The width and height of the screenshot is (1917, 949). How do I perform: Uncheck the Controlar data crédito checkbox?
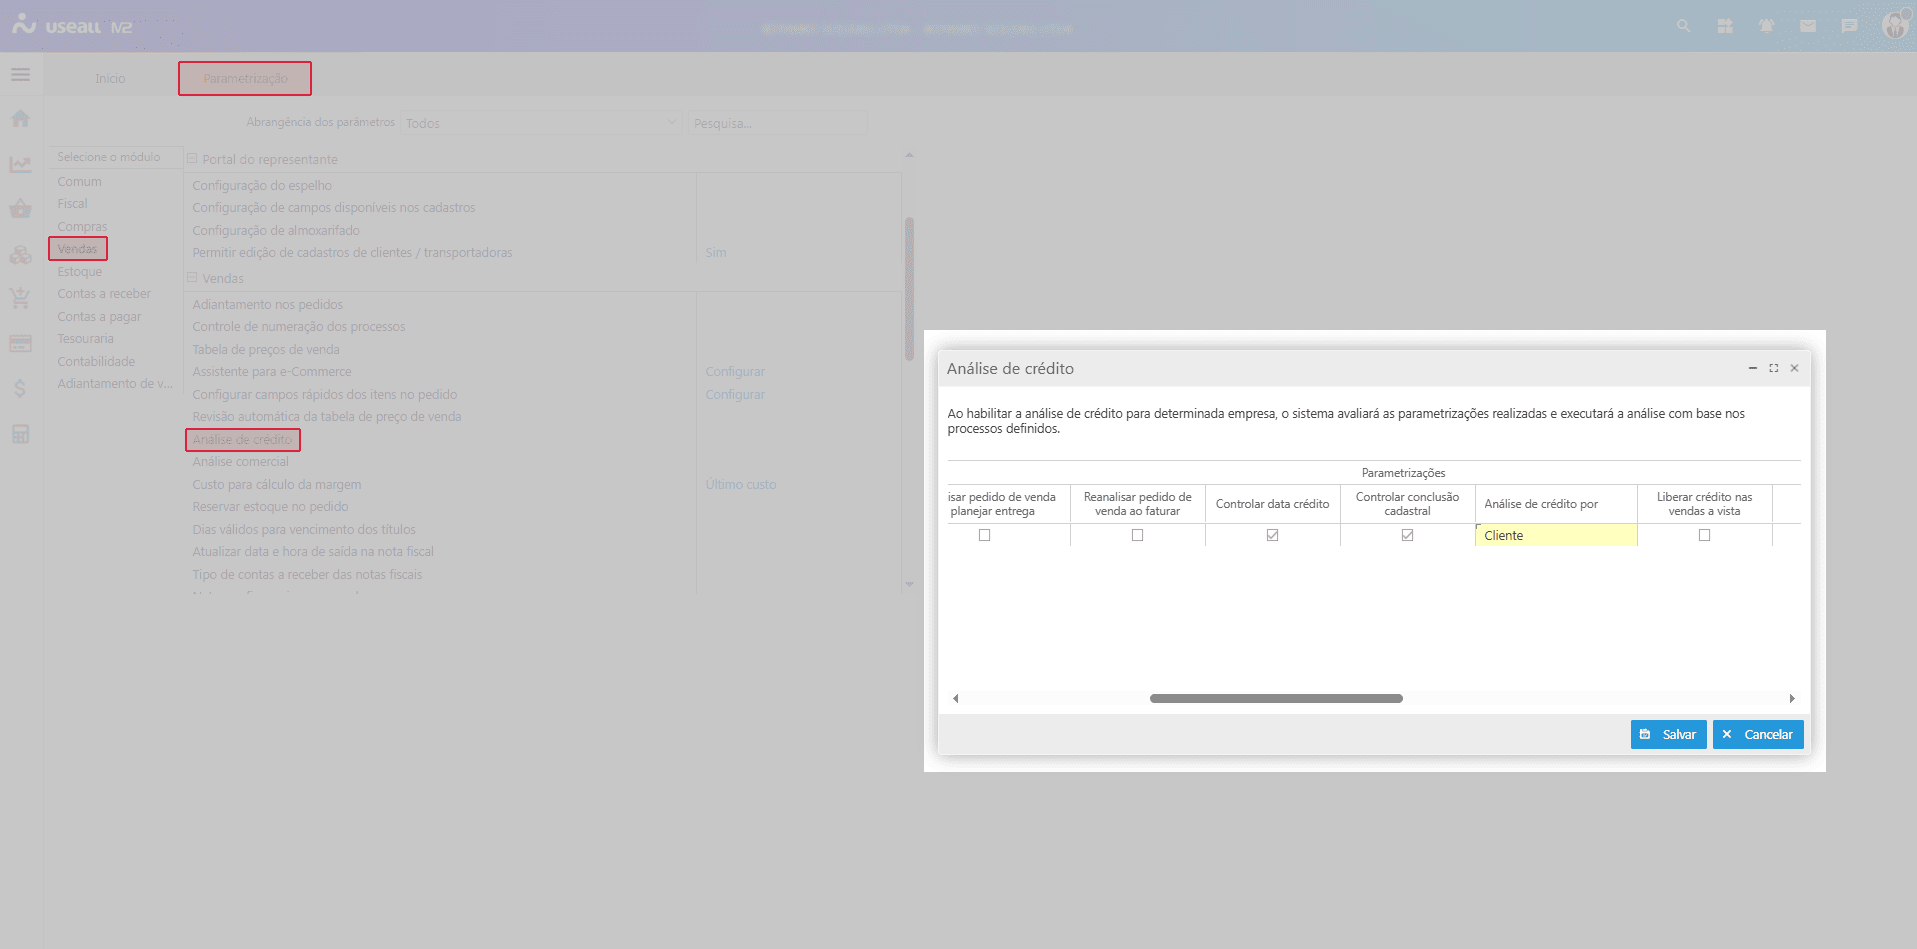tap(1272, 535)
